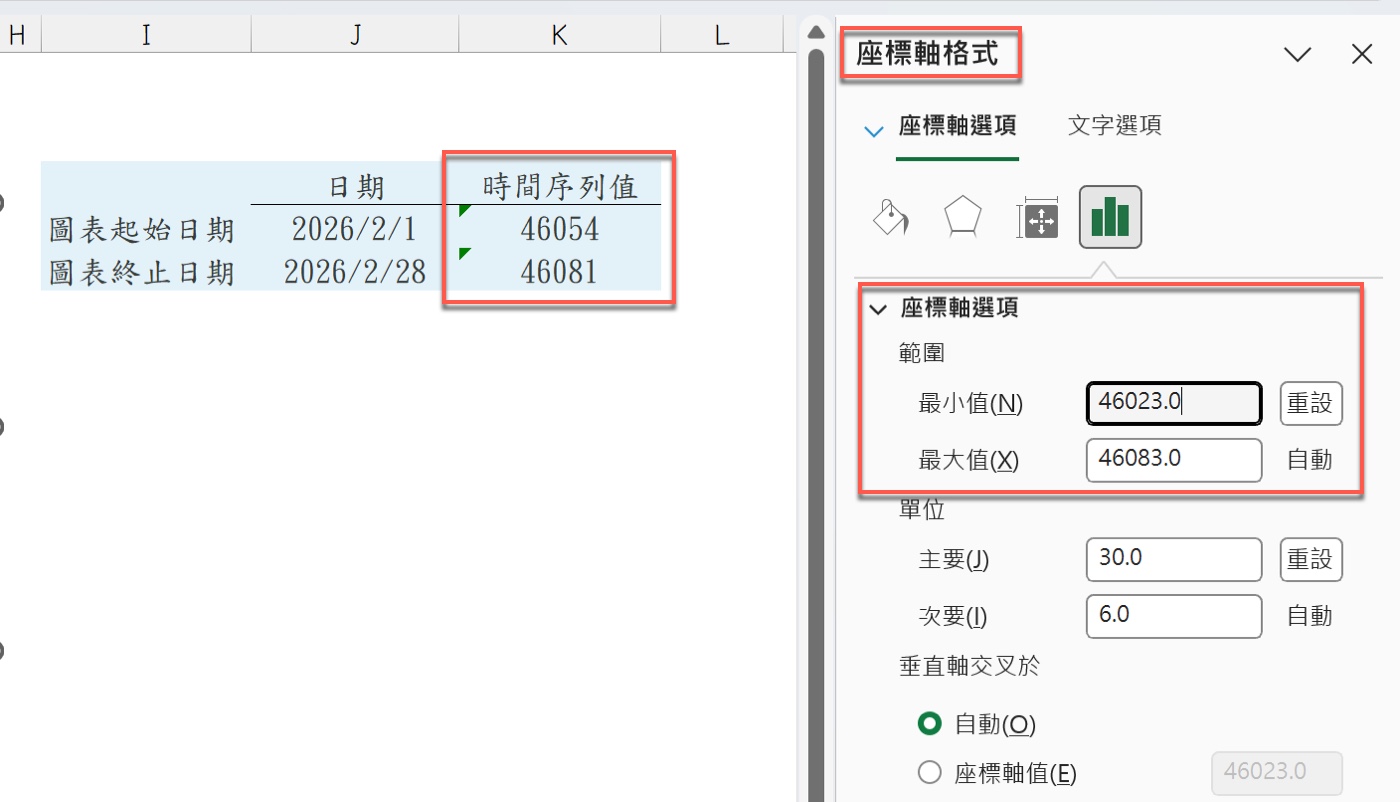Select cell containing 46054

(559, 230)
